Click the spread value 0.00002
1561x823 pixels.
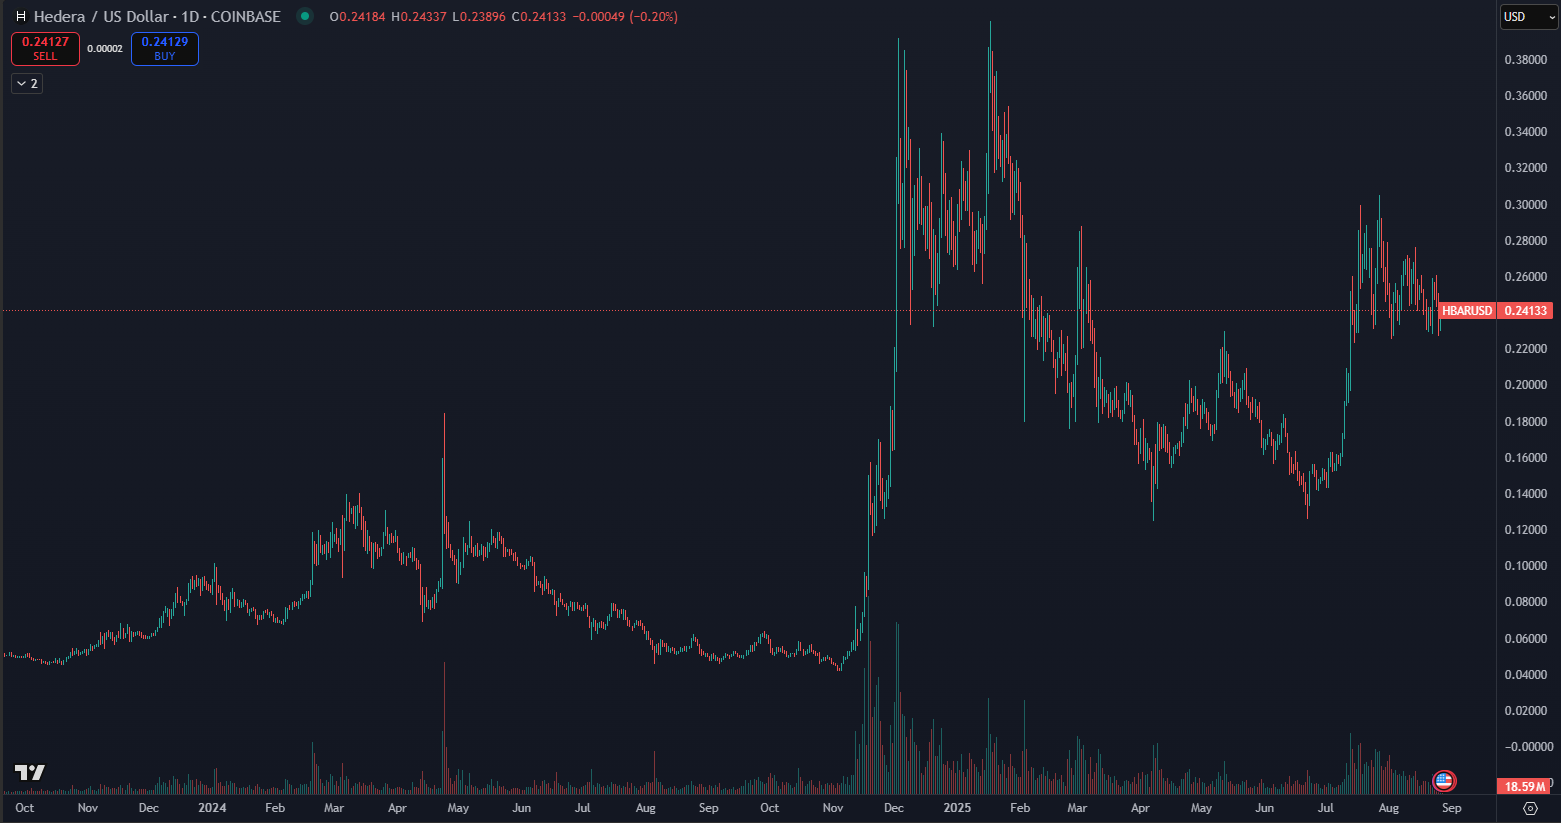click(x=105, y=49)
